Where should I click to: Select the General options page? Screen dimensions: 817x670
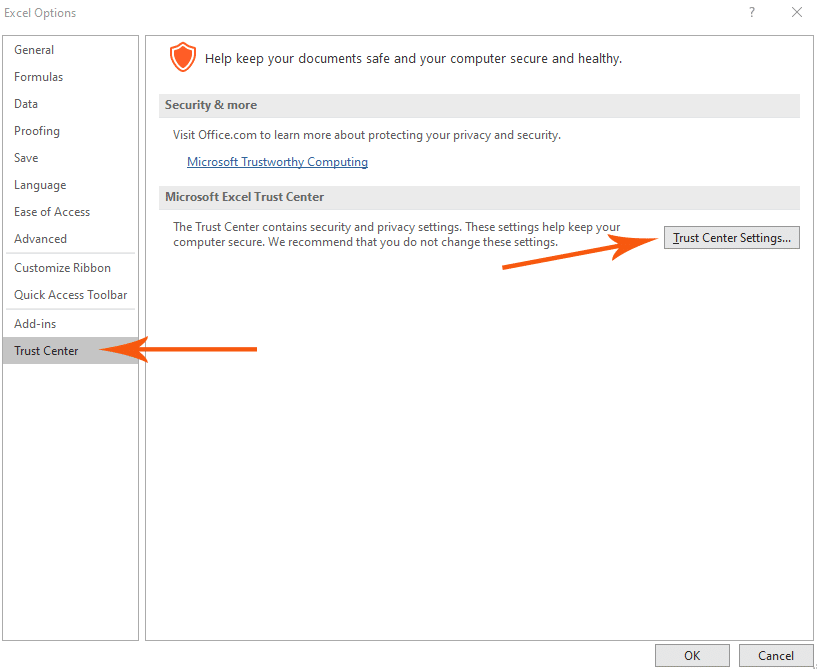[34, 49]
